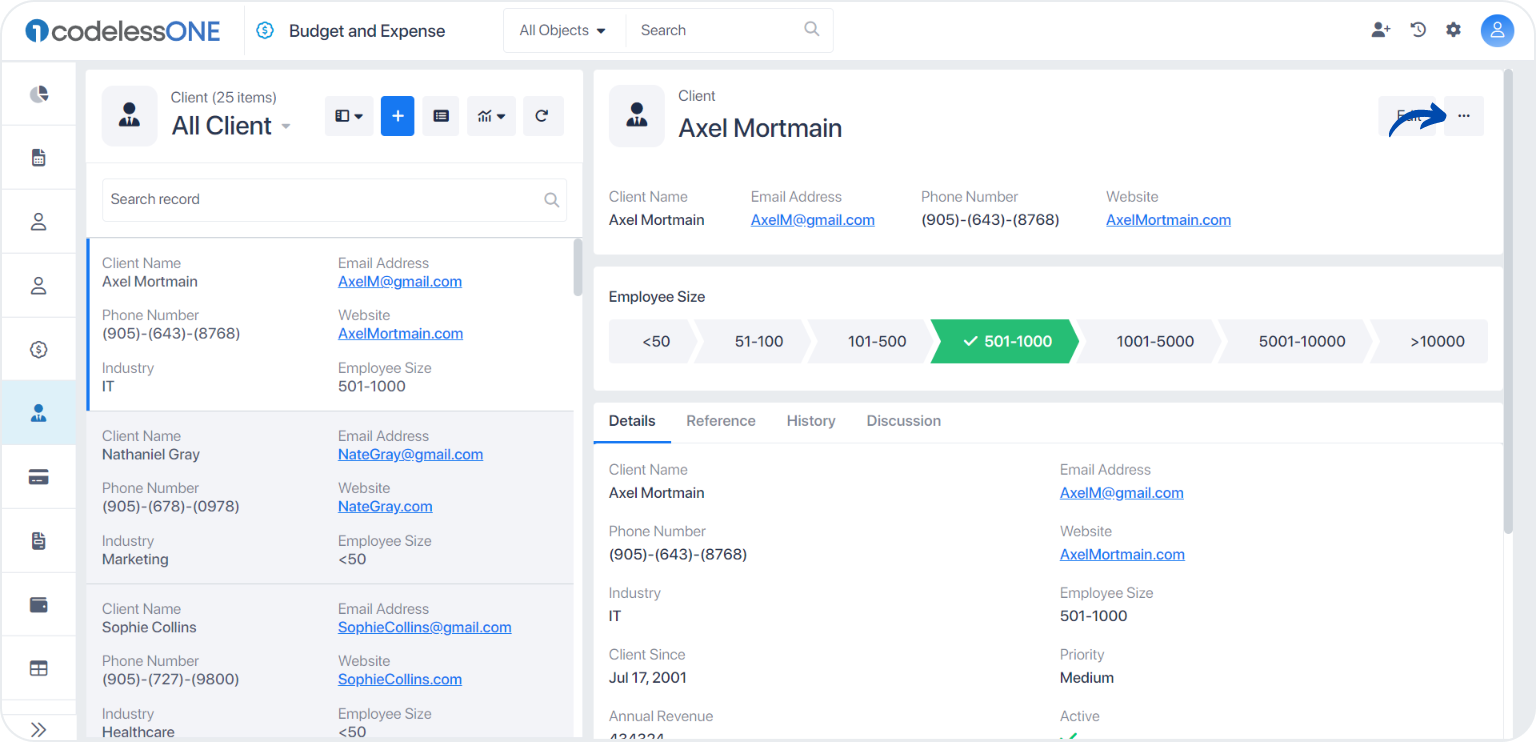
Task: Open the more actions ellipsis menu
Action: 1464,116
